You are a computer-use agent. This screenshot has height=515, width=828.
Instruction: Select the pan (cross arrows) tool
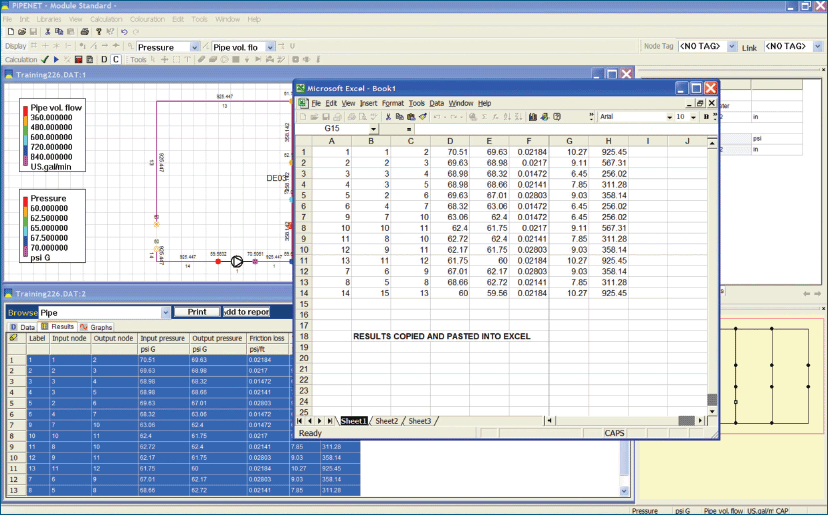point(164,60)
